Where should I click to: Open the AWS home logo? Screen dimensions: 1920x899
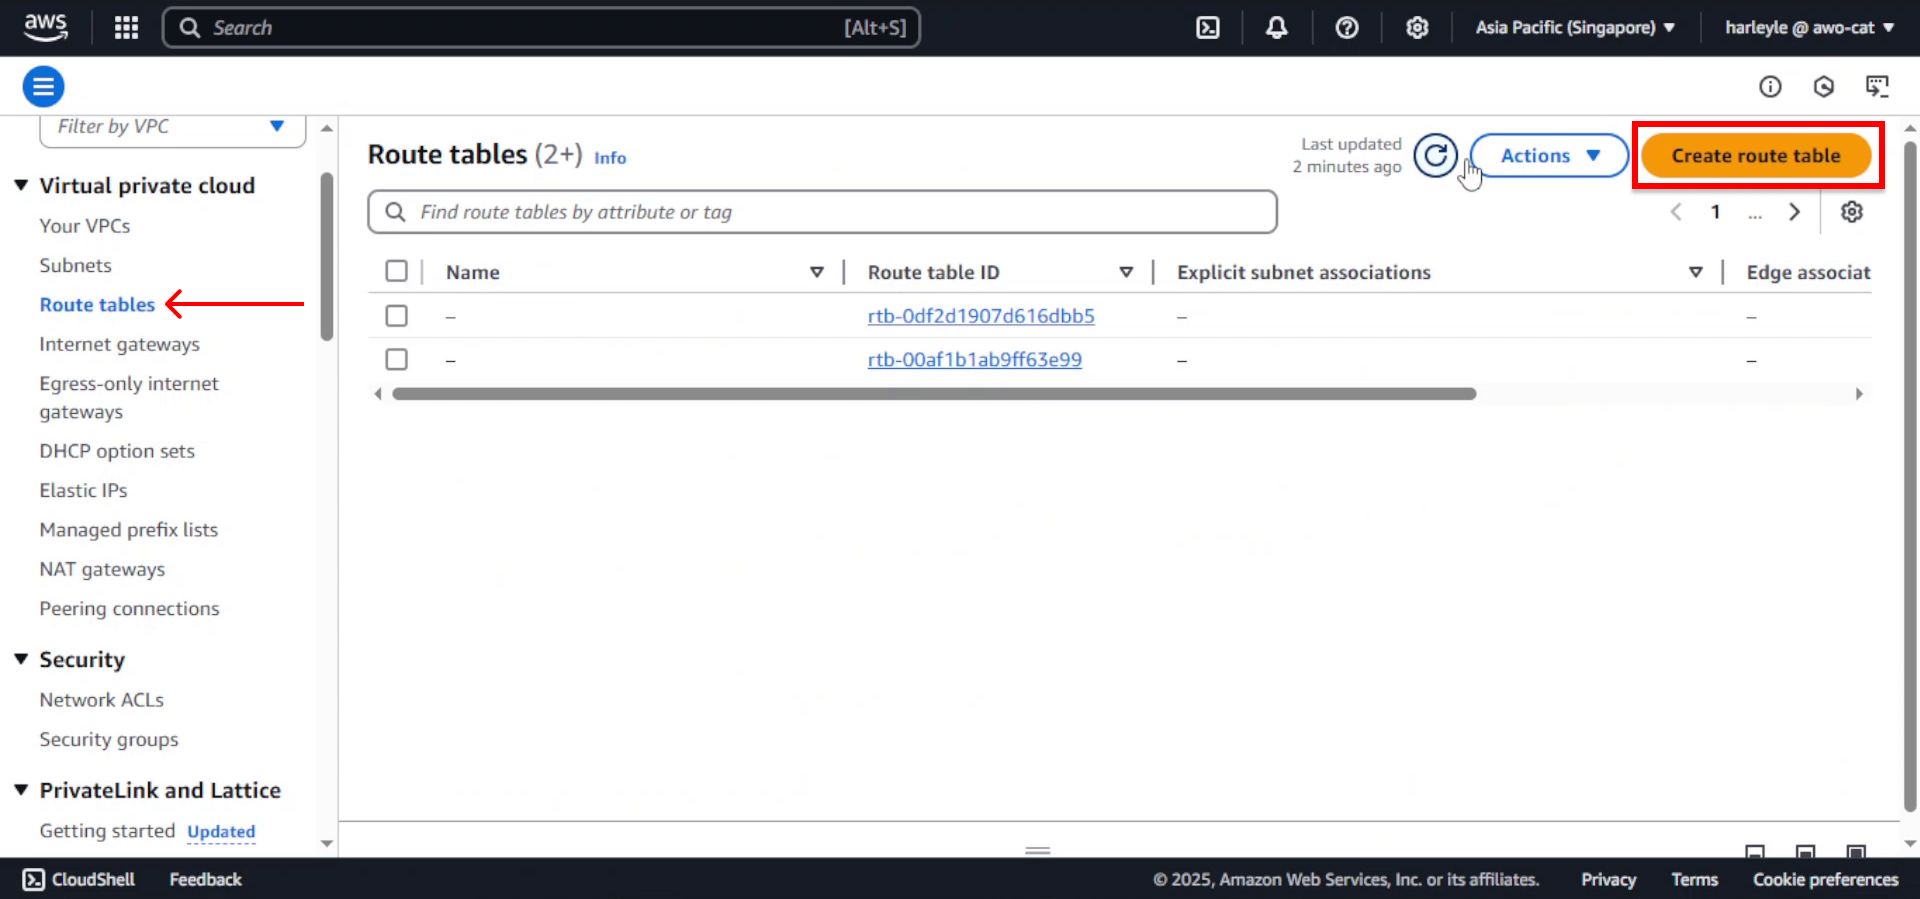45,27
